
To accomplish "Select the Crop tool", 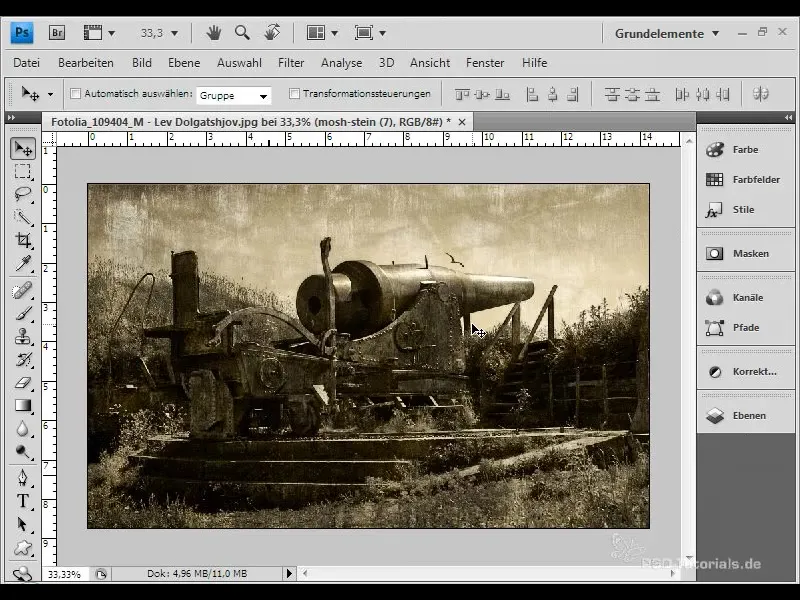I will point(23,240).
